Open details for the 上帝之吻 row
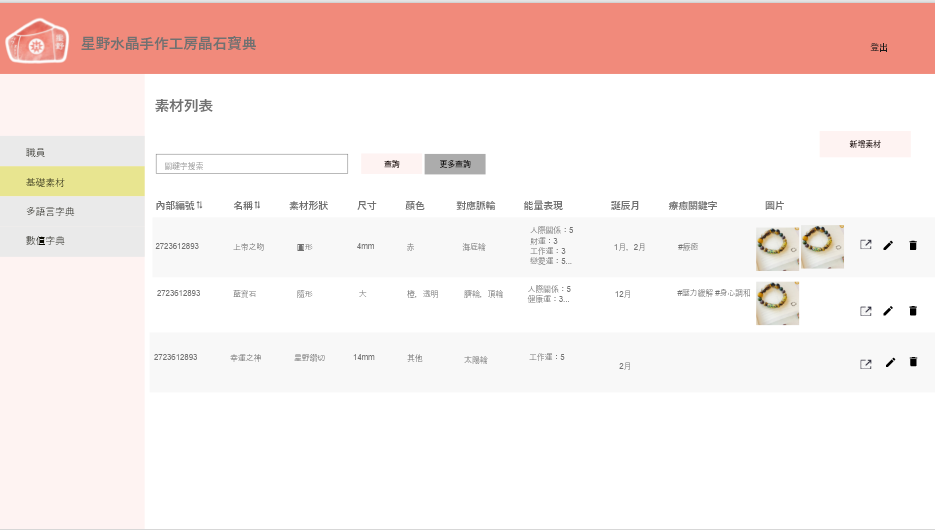Image resolution: width=935 pixels, height=530 pixels. 866,245
